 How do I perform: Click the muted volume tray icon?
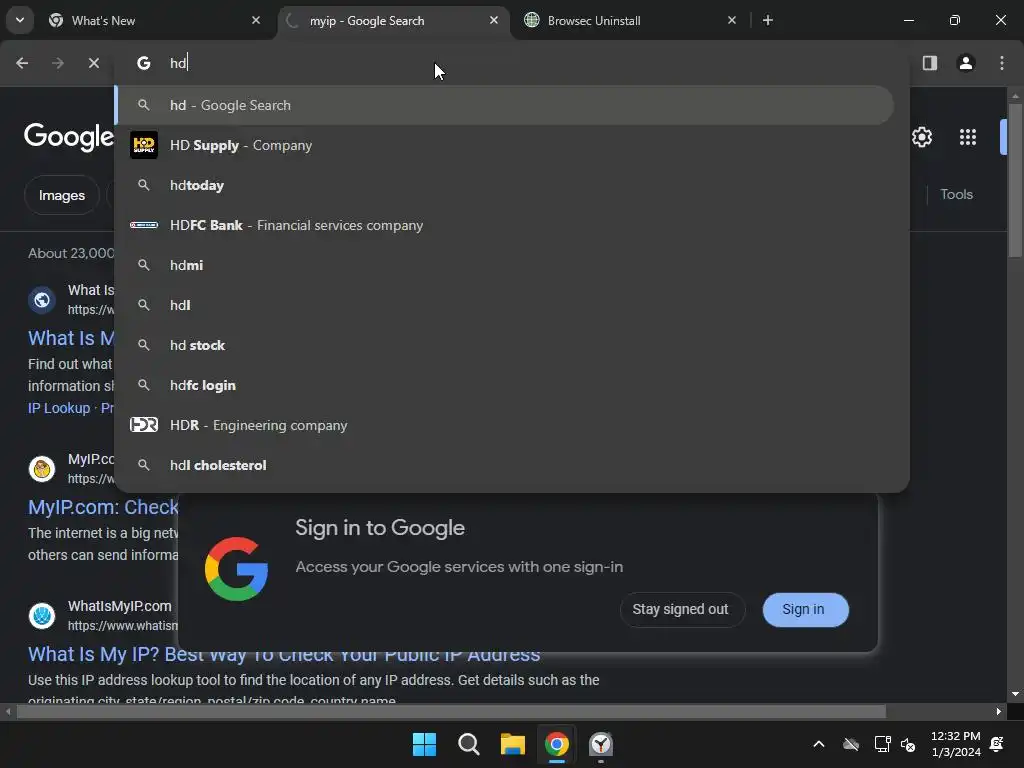point(908,744)
